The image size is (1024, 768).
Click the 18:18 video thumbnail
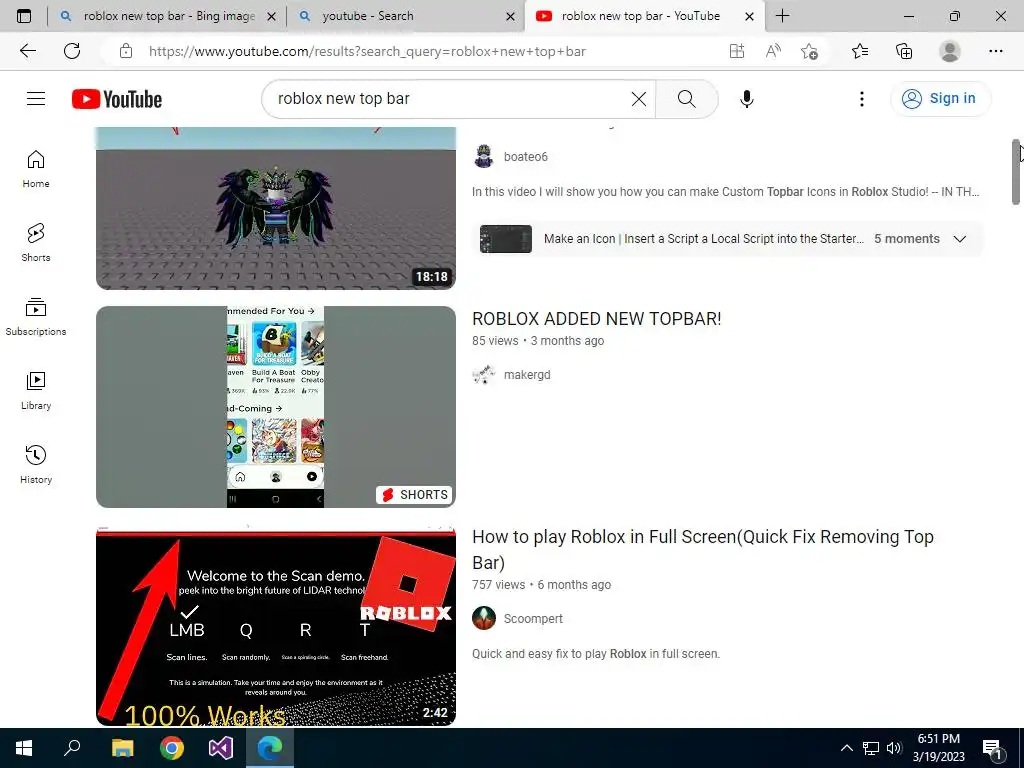point(276,208)
